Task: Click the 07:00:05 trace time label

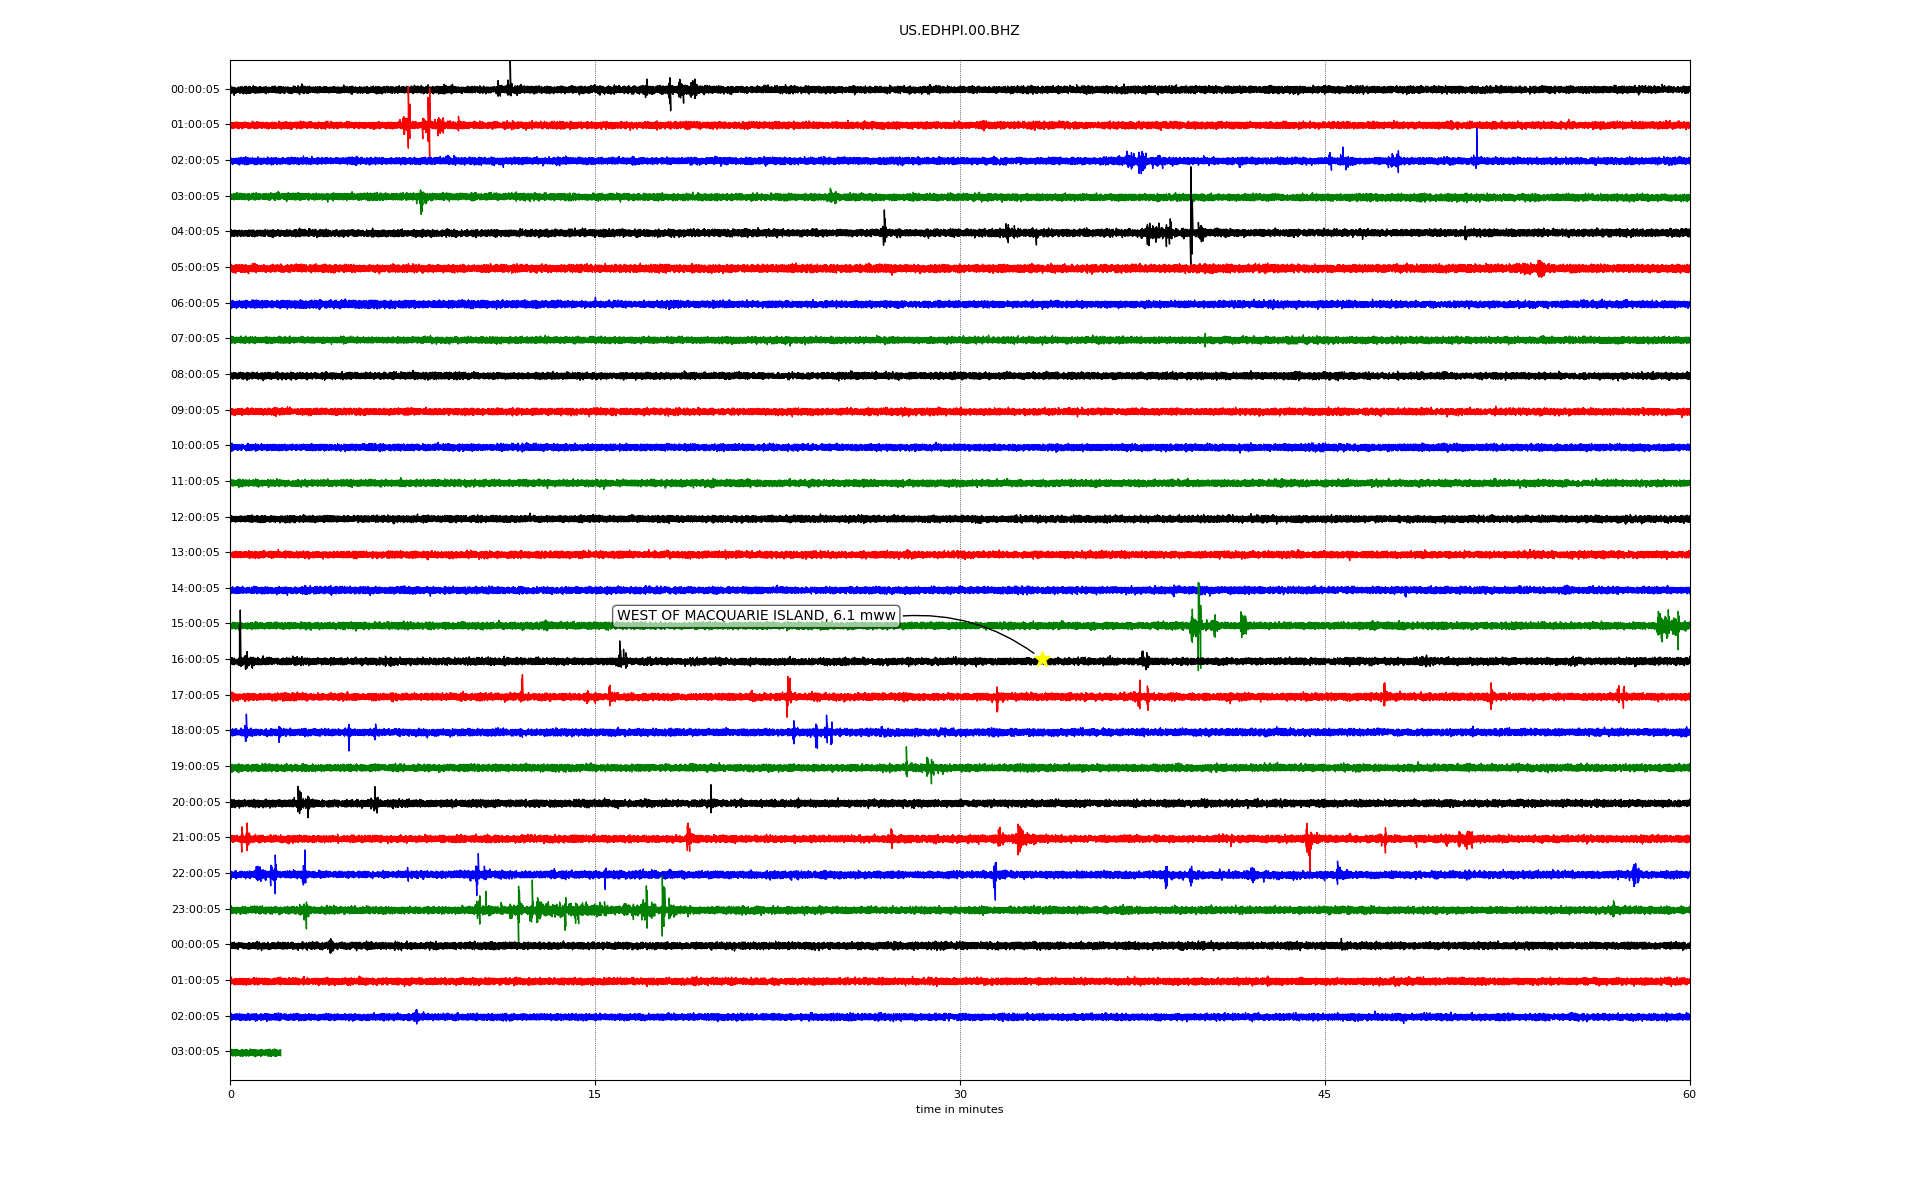Action: pyautogui.click(x=195, y=339)
